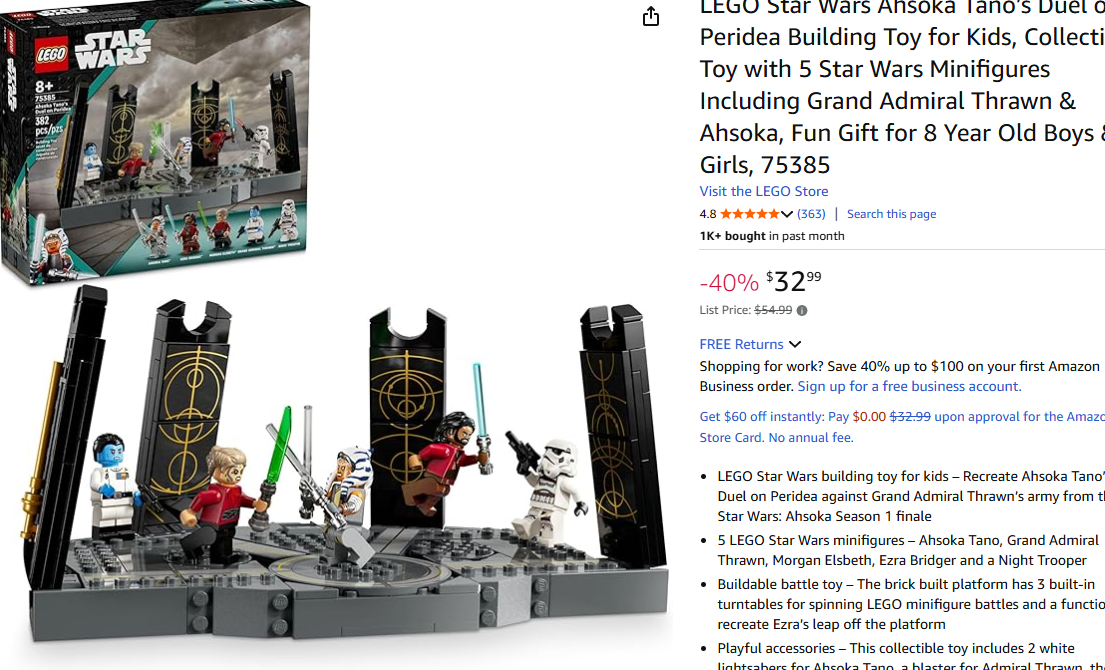Click the 4.8 rating number
1105x670 pixels.
[708, 213]
